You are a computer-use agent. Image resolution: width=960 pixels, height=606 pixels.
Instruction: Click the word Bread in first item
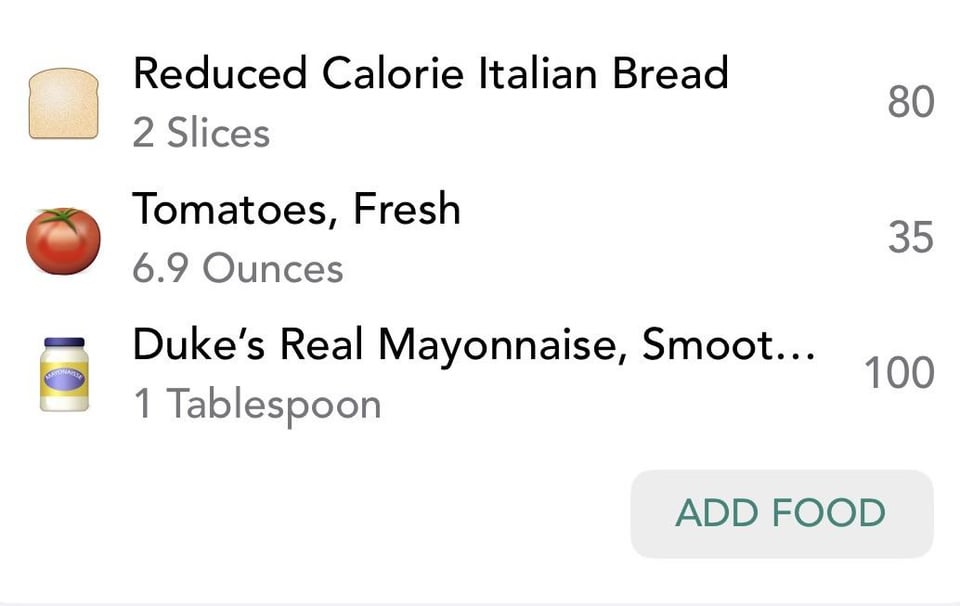coord(670,73)
